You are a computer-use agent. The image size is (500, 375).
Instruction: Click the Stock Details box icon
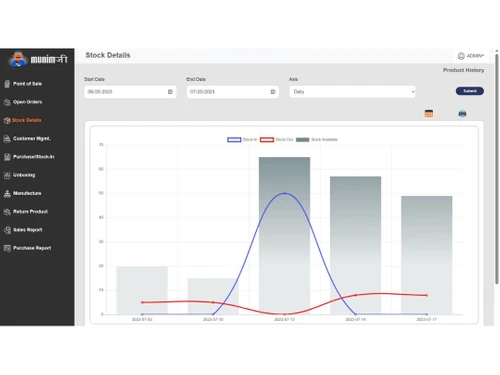click(x=7, y=120)
